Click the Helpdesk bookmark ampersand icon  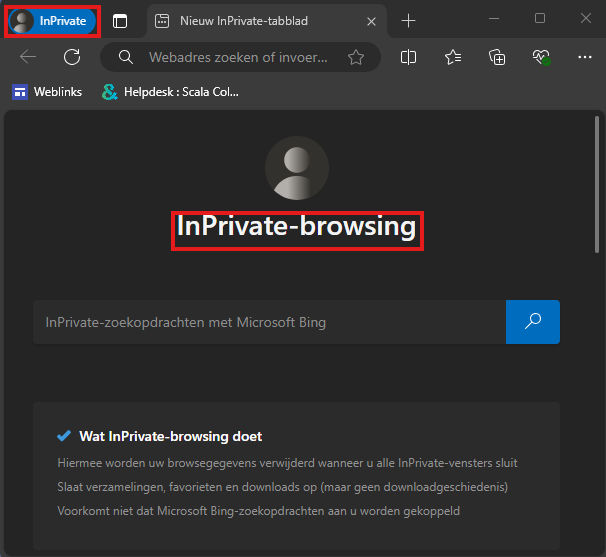(109, 92)
